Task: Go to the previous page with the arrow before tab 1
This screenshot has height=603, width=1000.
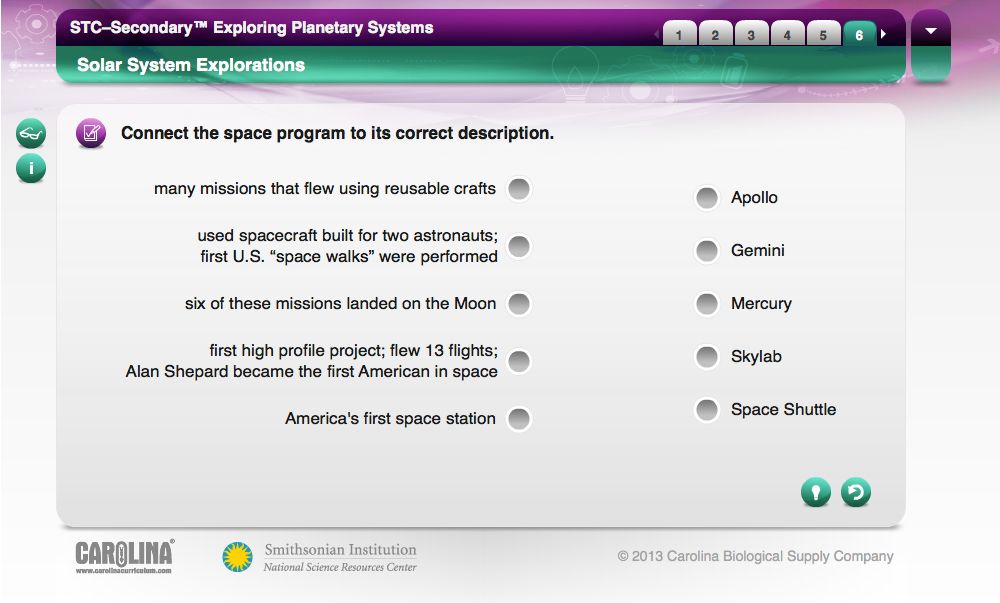Action: click(656, 34)
